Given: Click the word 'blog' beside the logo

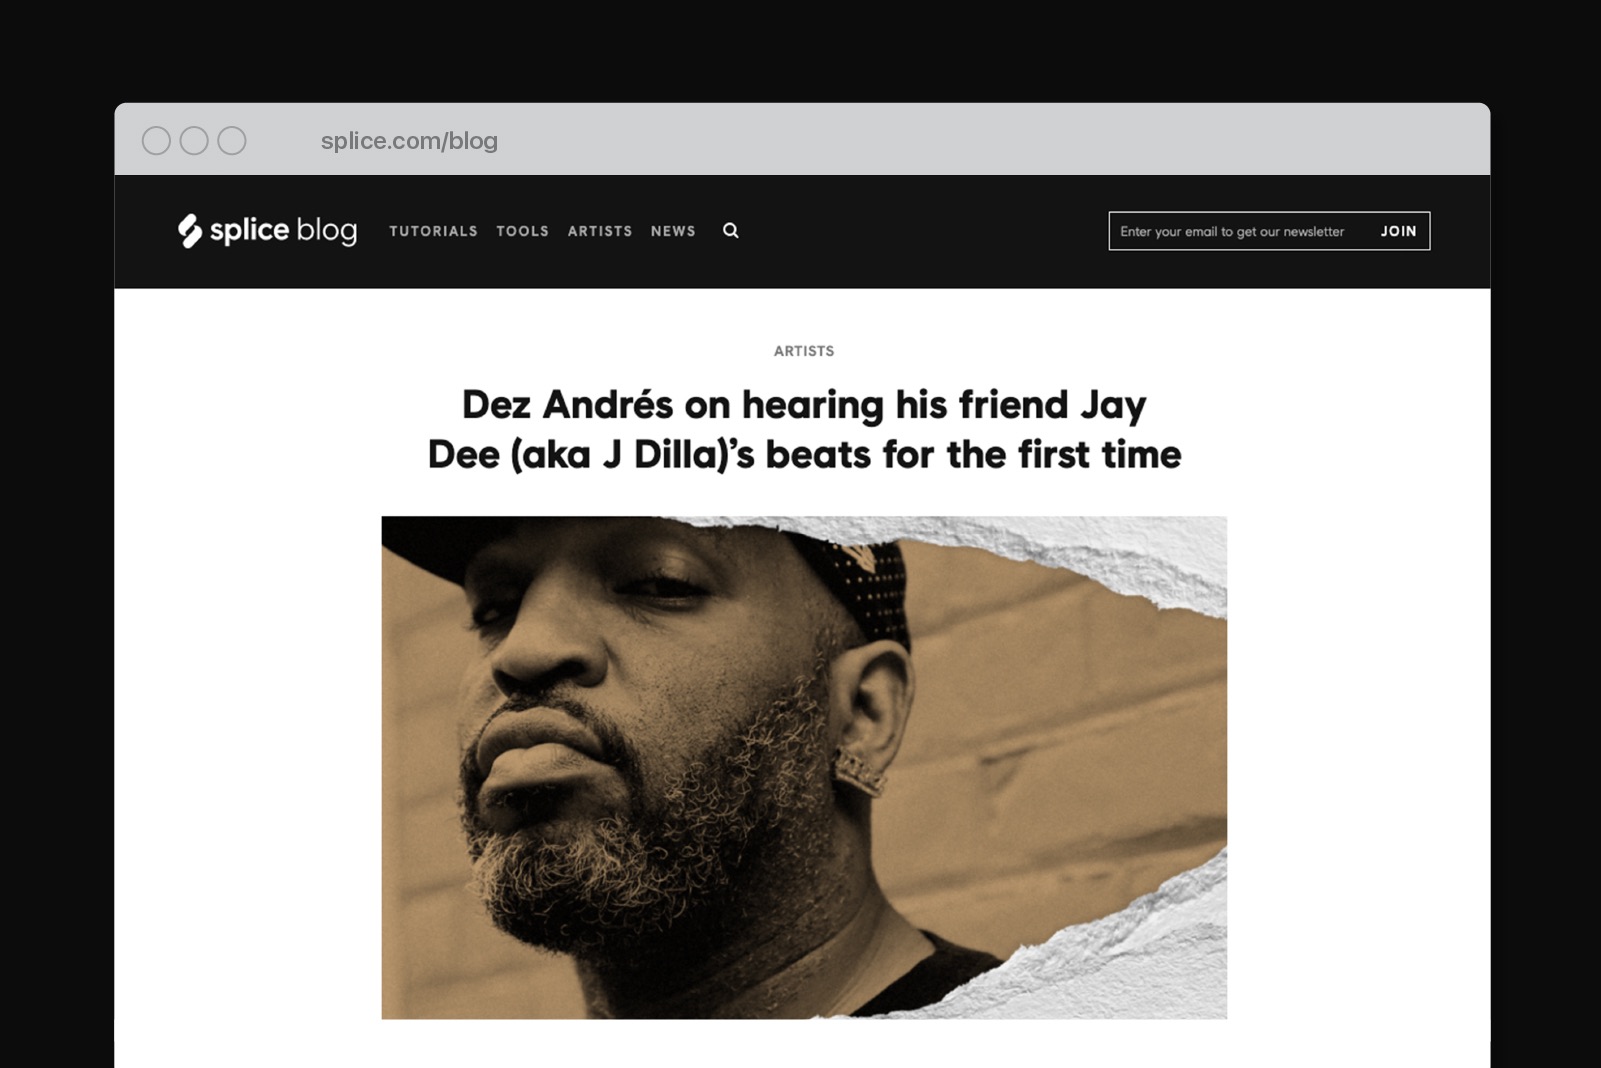Looking at the screenshot, I should click(327, 231).
